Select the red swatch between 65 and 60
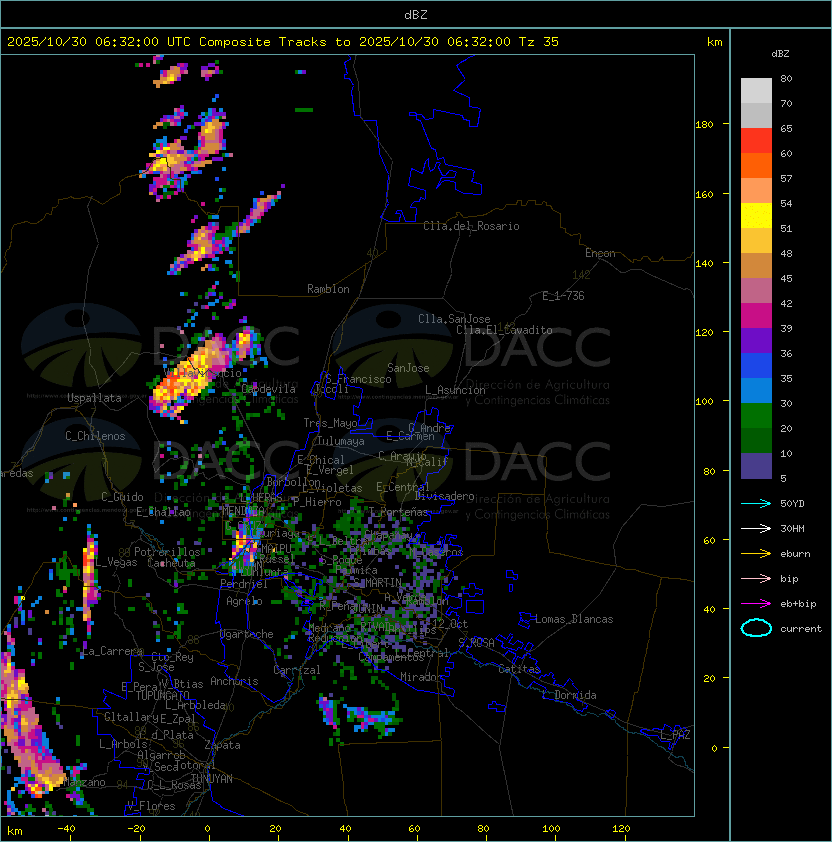This screenshot has height=842, width=832. pyautogui.click(x=756, y=141)
